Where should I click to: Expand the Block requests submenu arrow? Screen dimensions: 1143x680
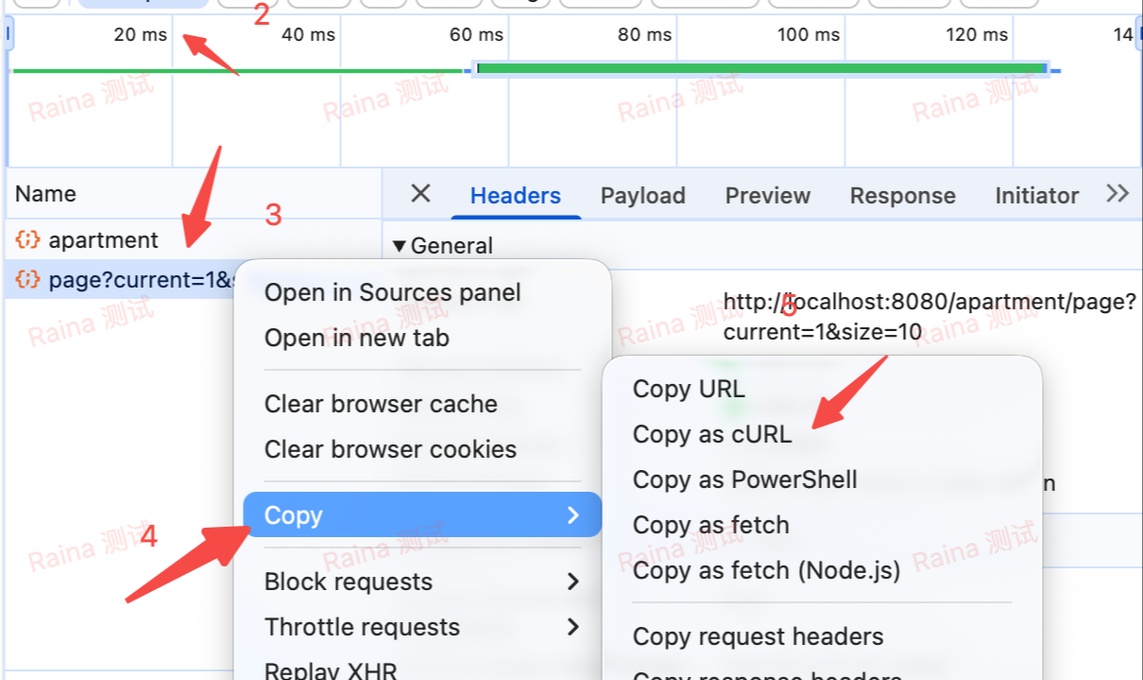[573, 582]
